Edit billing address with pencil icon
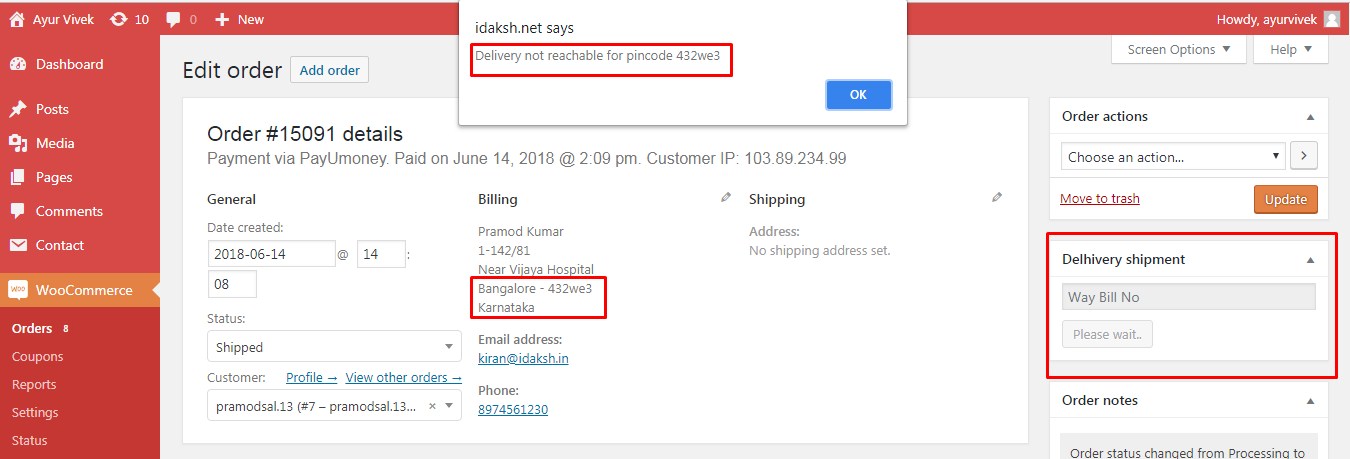The width and height of the screenshot is (1350, 459). [726, 198]
